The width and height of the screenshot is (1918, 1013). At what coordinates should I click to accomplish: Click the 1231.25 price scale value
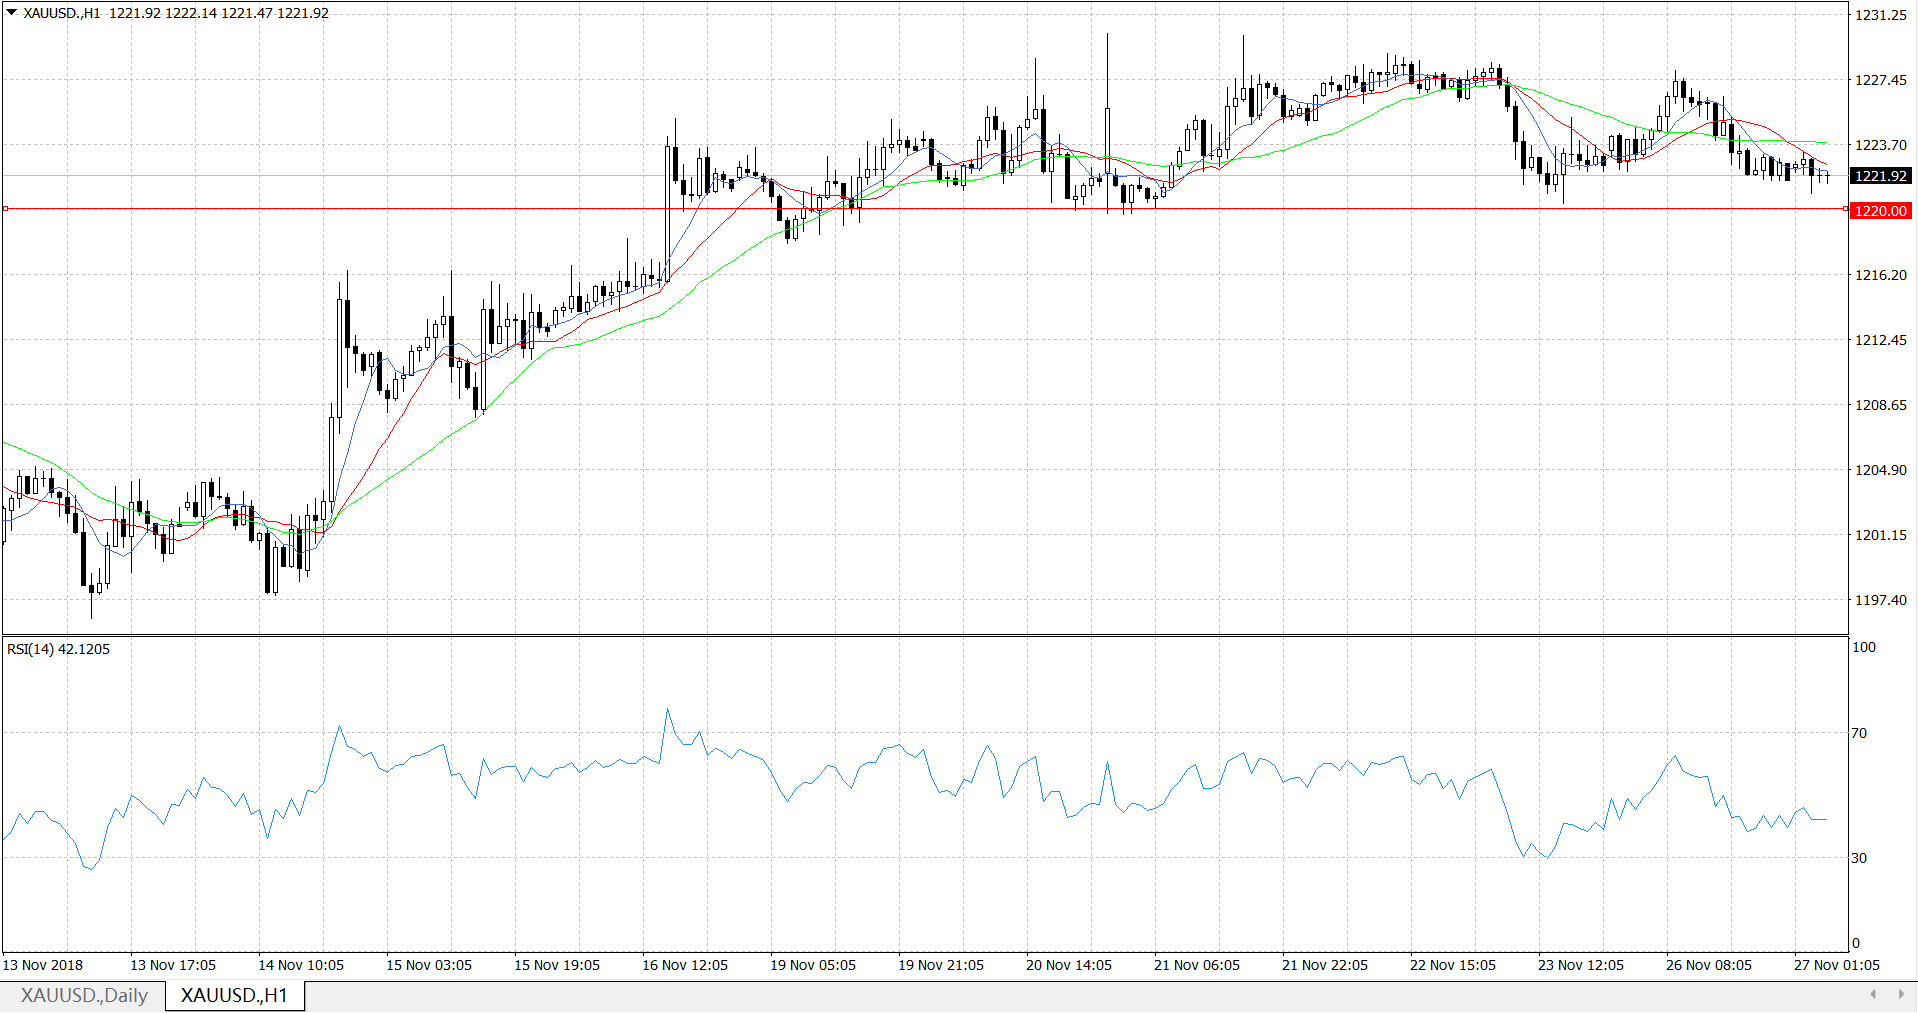(1881, 15)
